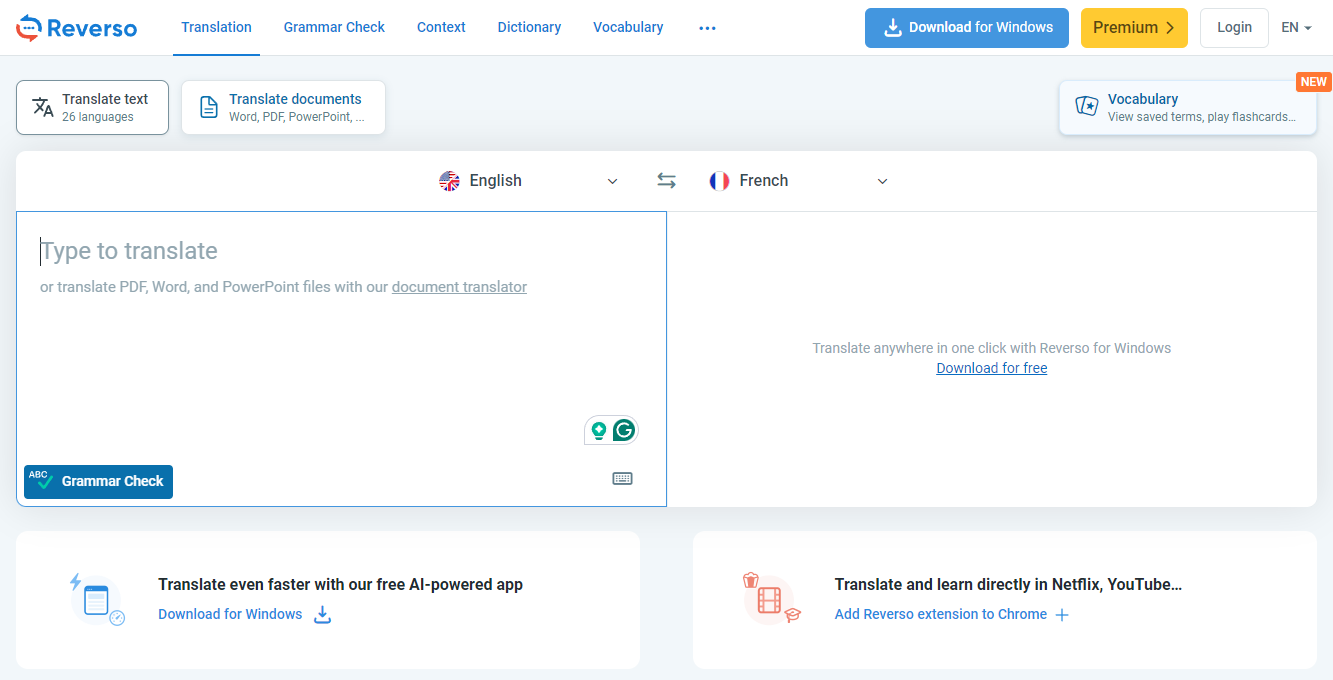Image resolution: width=1333 pixels, height=680 pixels.
Task: Click "Translate even faster with our free AI-powered app"
Action: click(340, 584)
